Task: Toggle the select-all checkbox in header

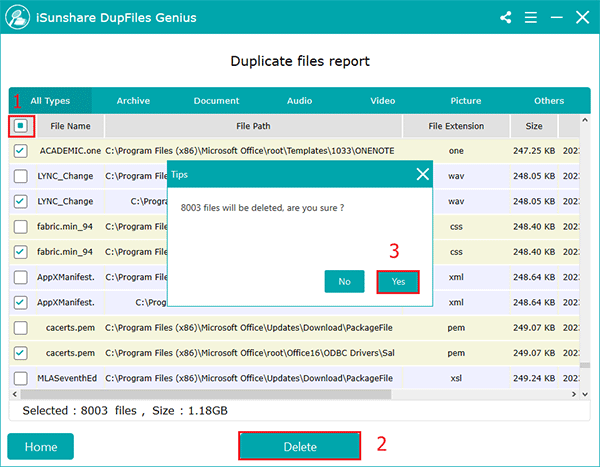Action: (22, 126)
